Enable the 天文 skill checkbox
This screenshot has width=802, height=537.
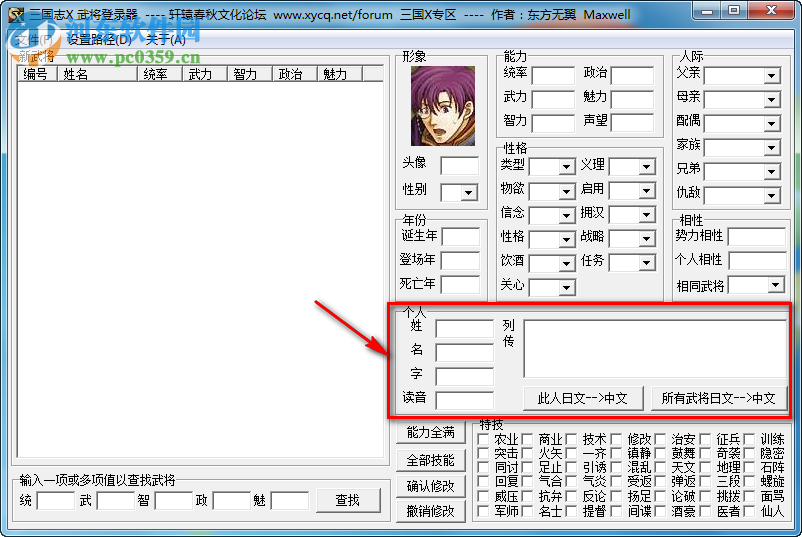[660, 467]
